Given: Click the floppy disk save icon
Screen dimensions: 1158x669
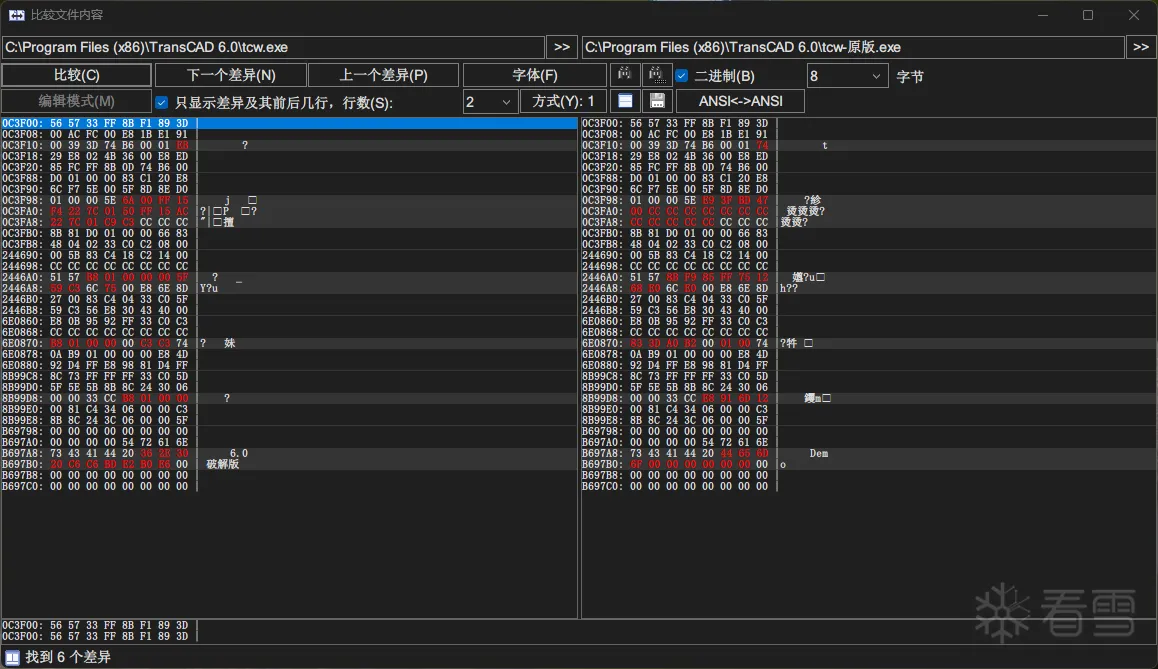Looking at the screenshot, I should tap(657, 101).
